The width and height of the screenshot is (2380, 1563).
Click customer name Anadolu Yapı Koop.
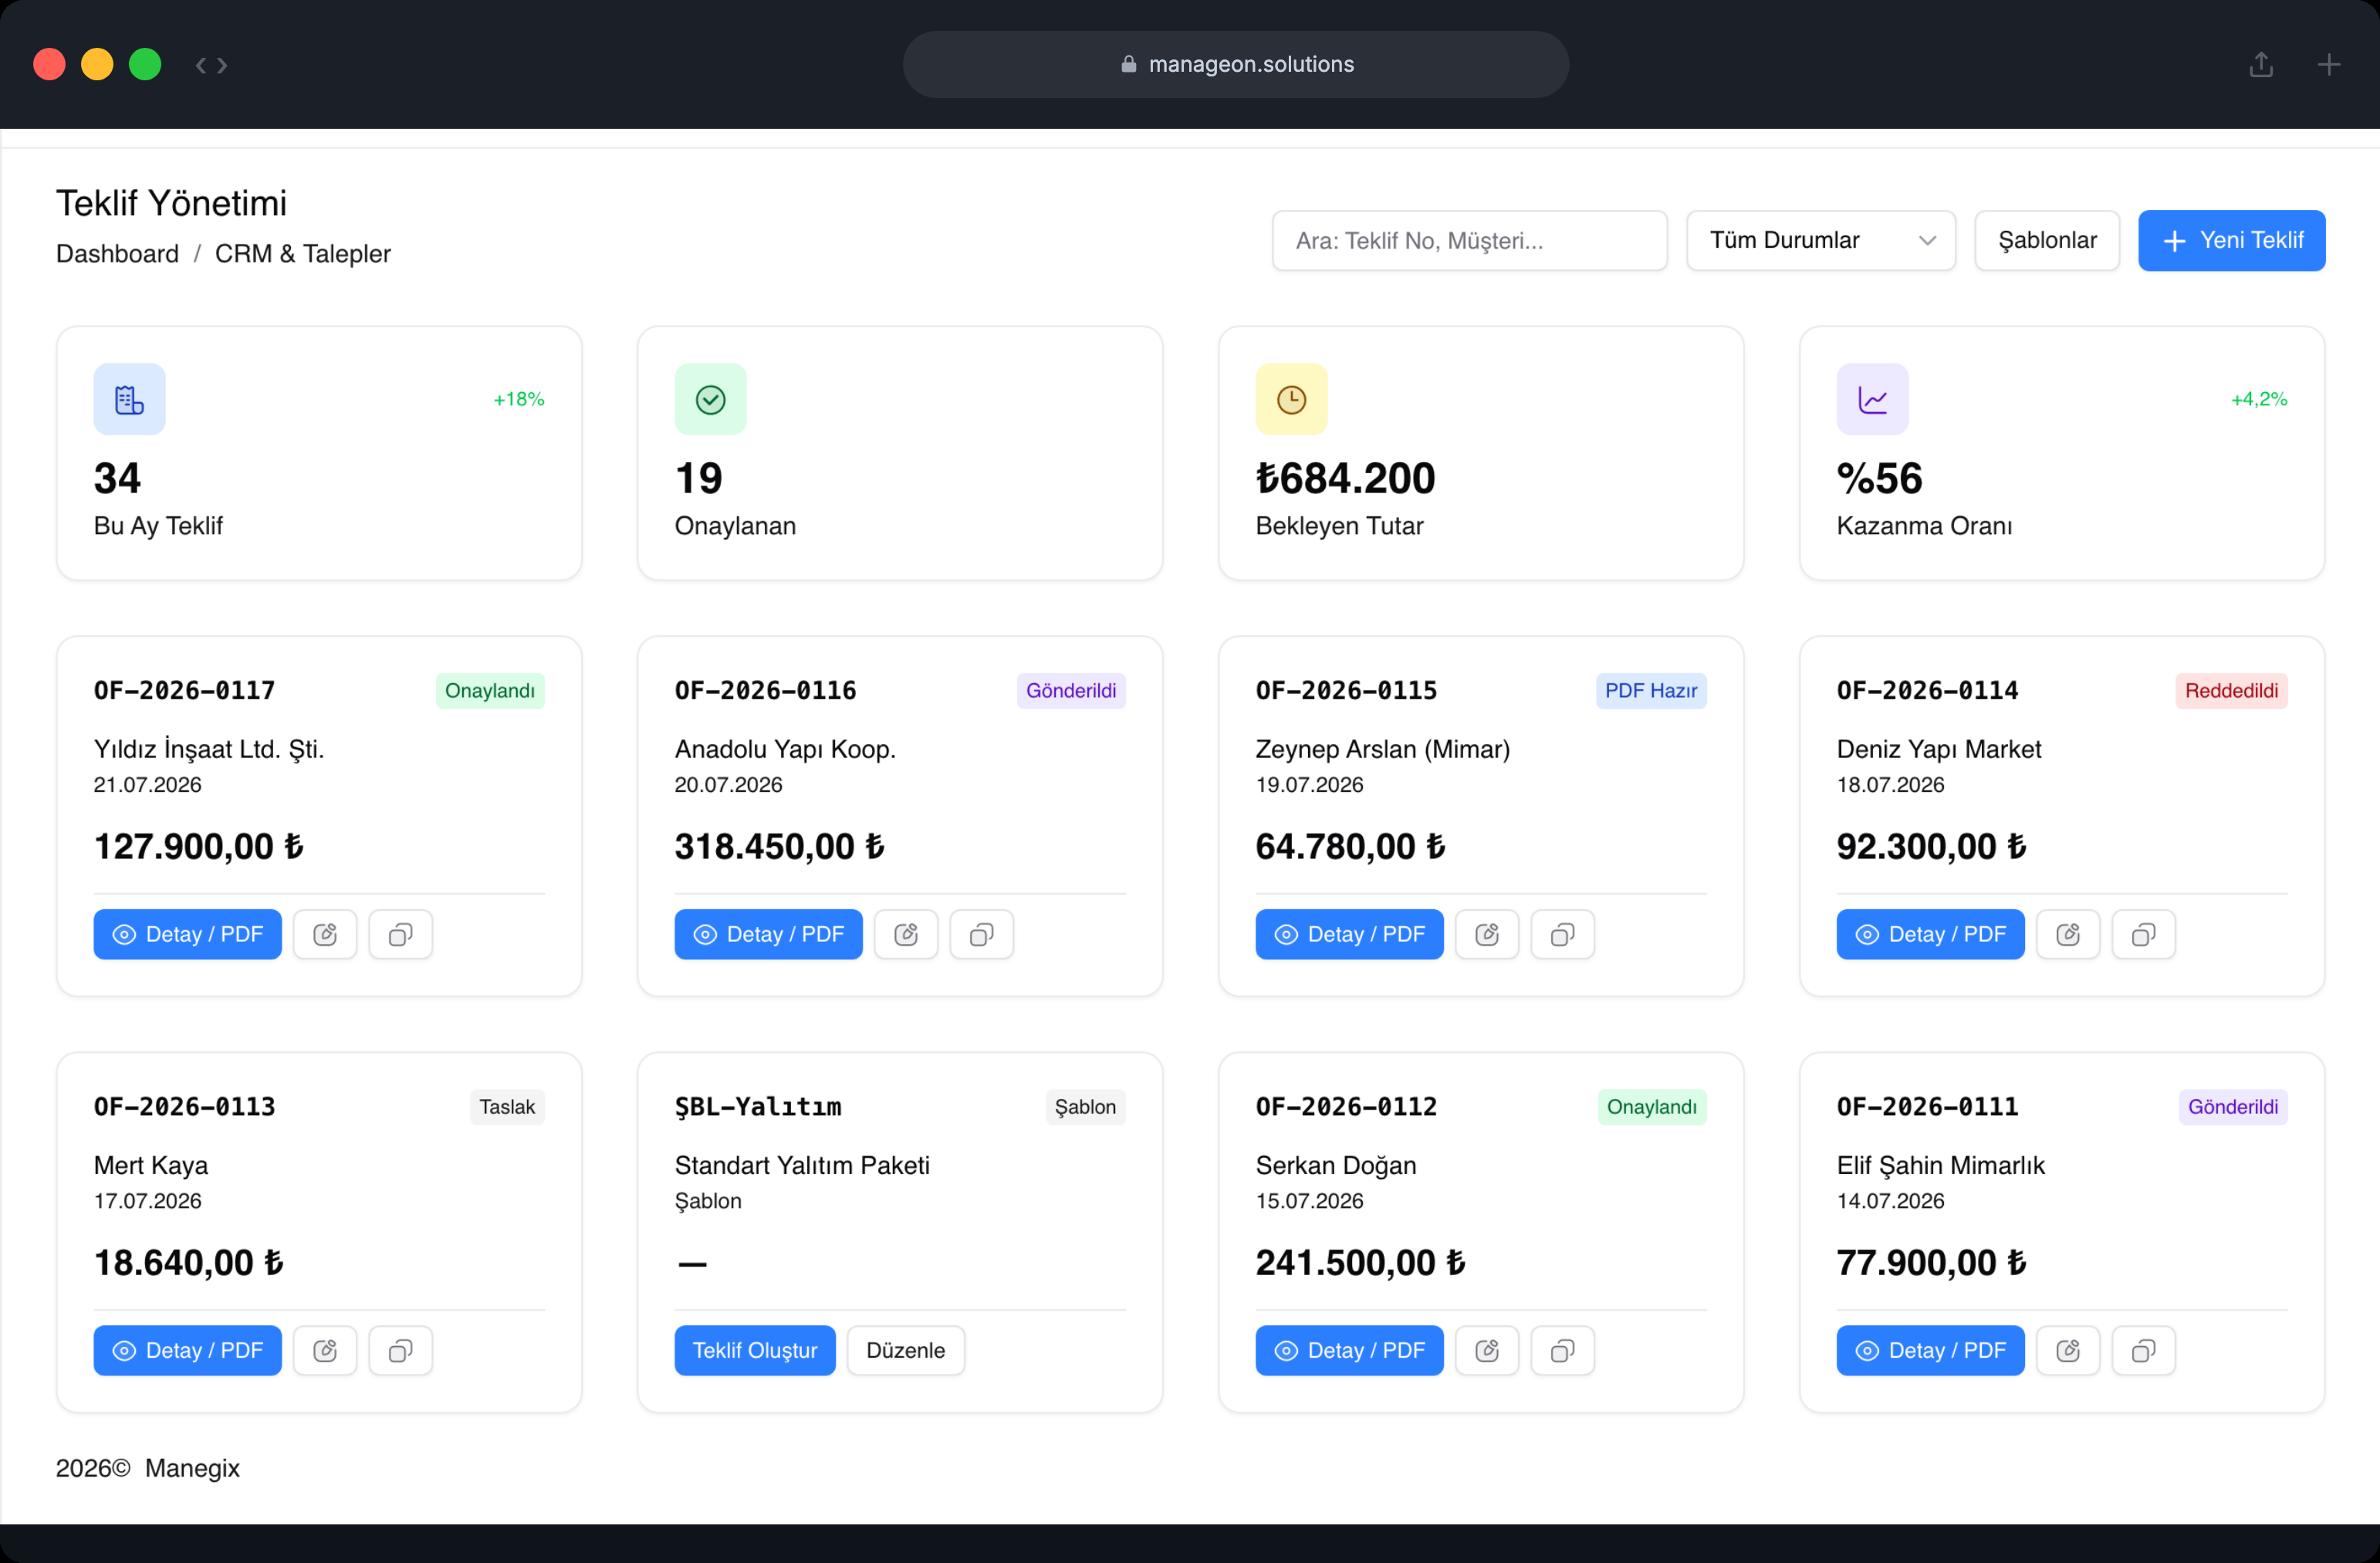click(785, 749)
